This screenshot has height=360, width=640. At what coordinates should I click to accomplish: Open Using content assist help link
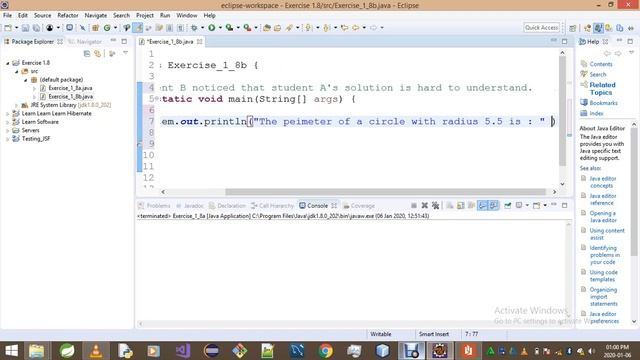click(x=607, y=234)
